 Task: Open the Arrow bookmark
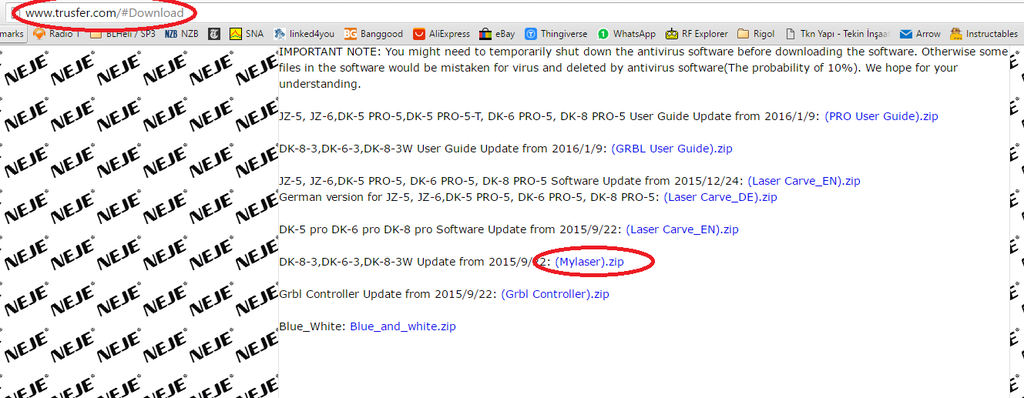tap(920, 33)
